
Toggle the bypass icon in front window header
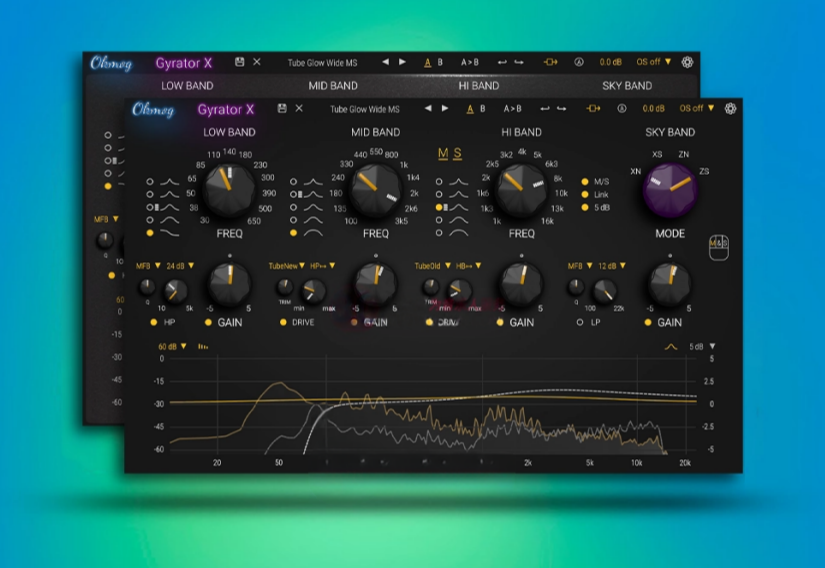tap(593, 108)
